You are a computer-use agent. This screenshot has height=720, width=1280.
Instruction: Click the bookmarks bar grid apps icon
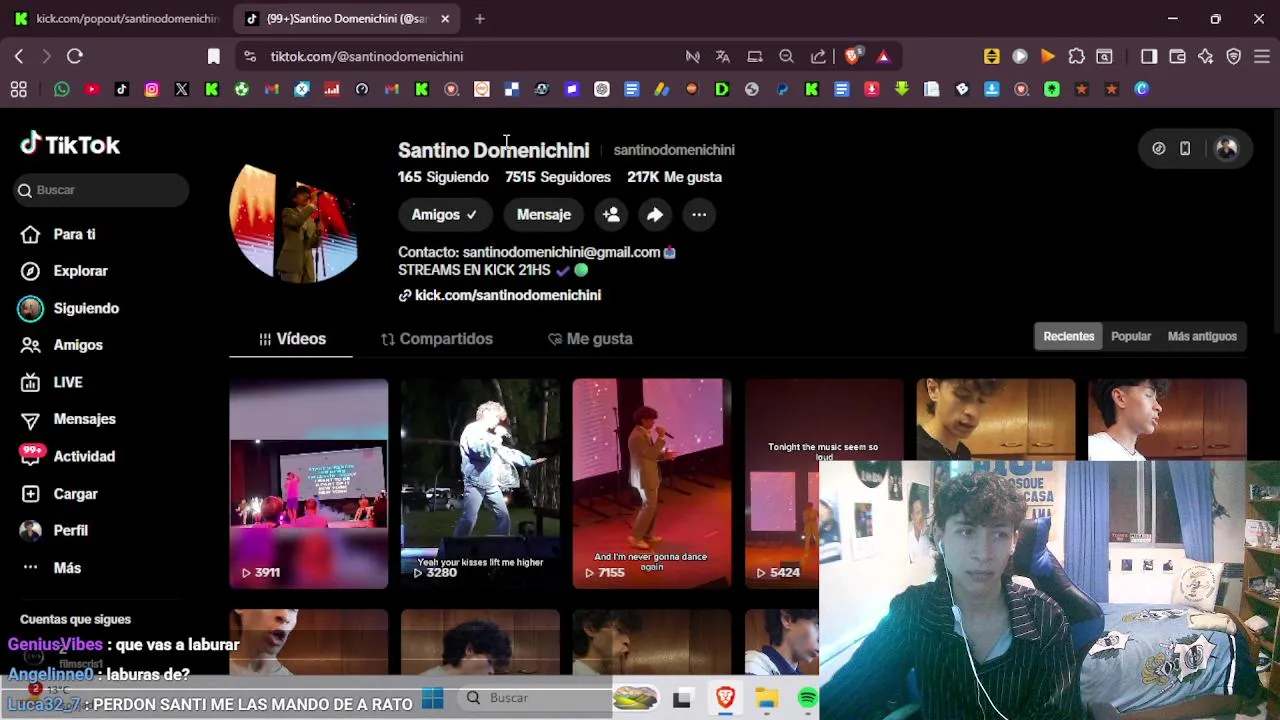[18, 90]
